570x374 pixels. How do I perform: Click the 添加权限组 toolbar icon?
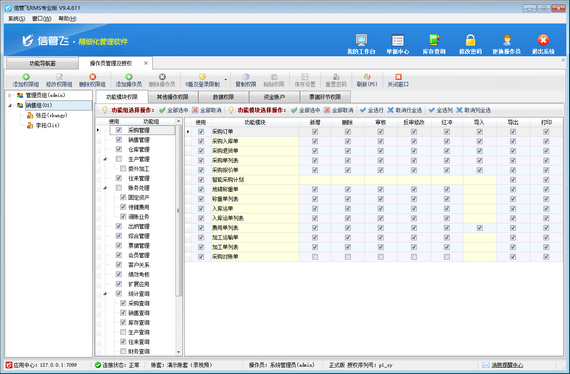click(x=26, y=77)
